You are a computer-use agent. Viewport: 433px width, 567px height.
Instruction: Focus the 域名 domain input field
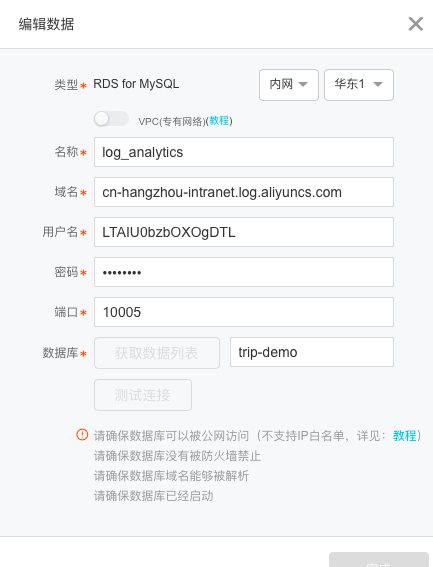point(244,192)
